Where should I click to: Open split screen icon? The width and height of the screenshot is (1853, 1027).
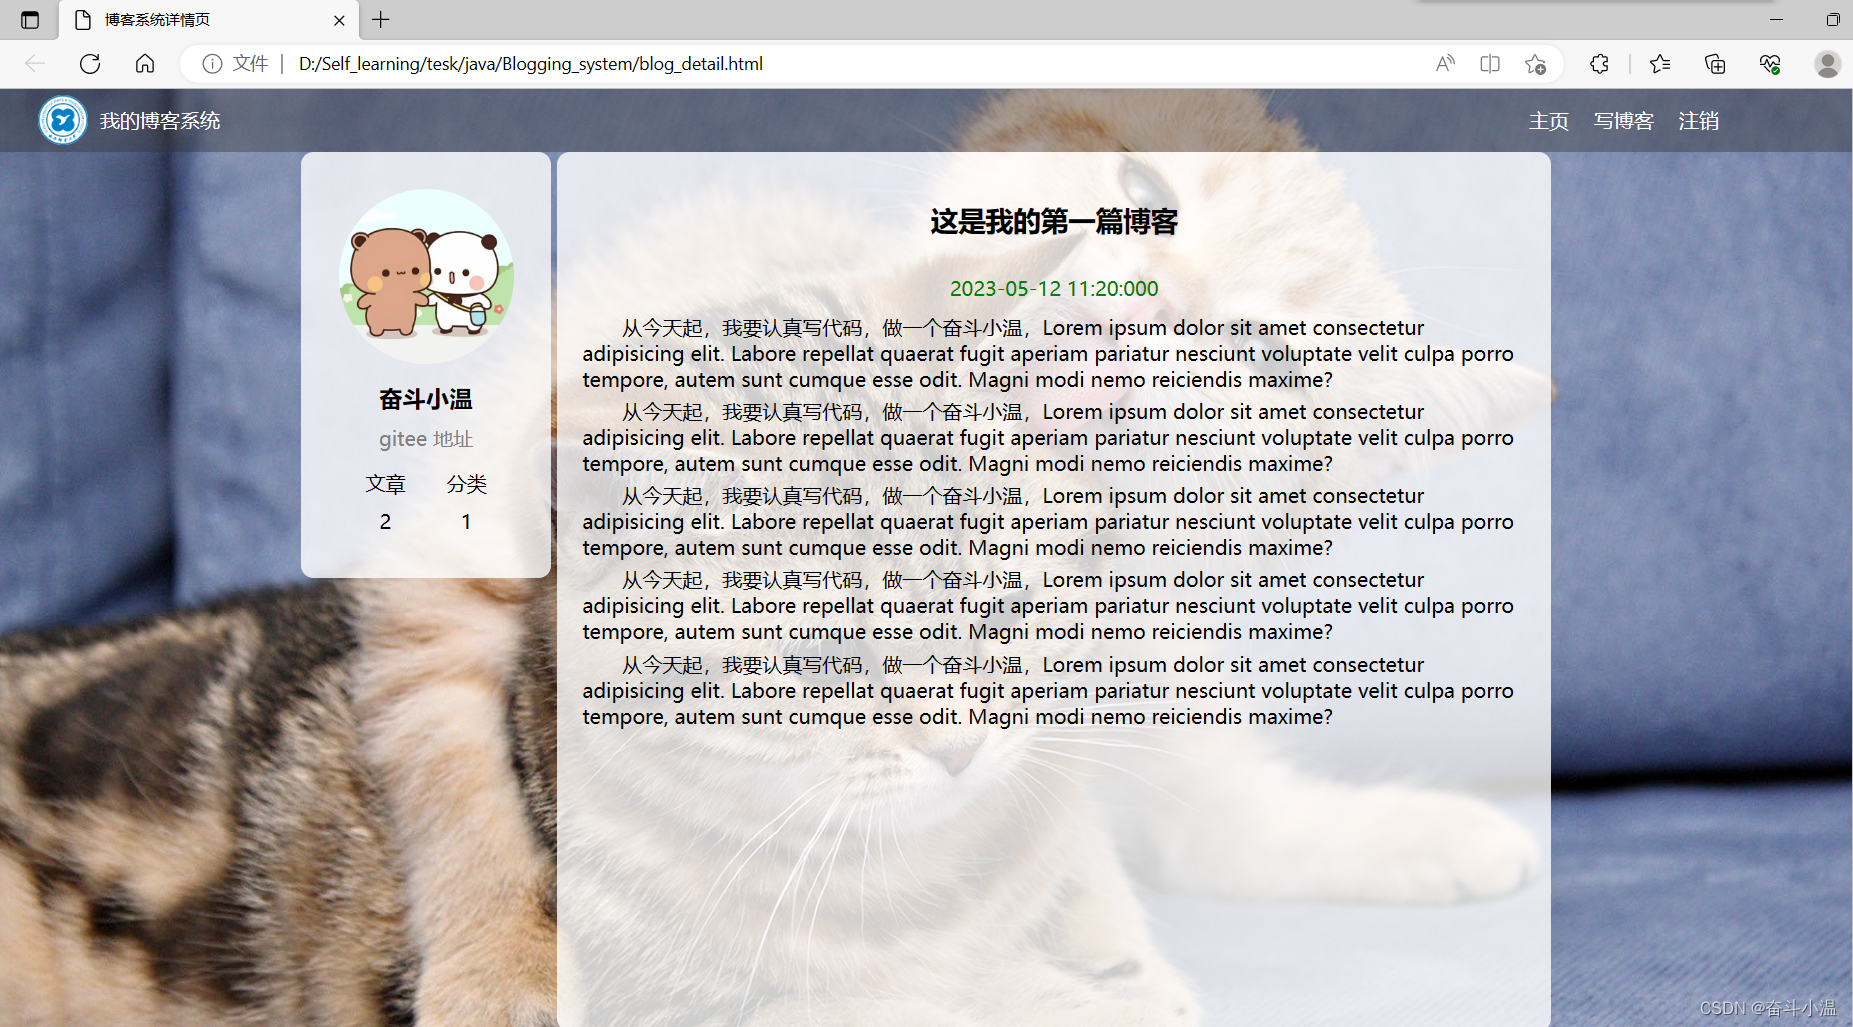(x=1490, y=64)
